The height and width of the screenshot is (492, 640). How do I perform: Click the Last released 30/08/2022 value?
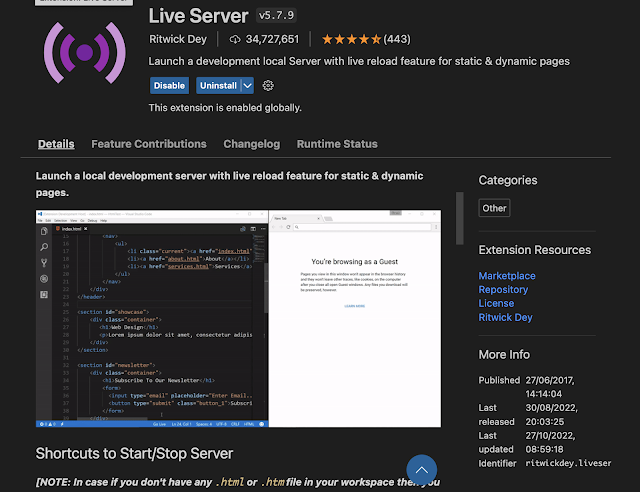coord(551,415)
